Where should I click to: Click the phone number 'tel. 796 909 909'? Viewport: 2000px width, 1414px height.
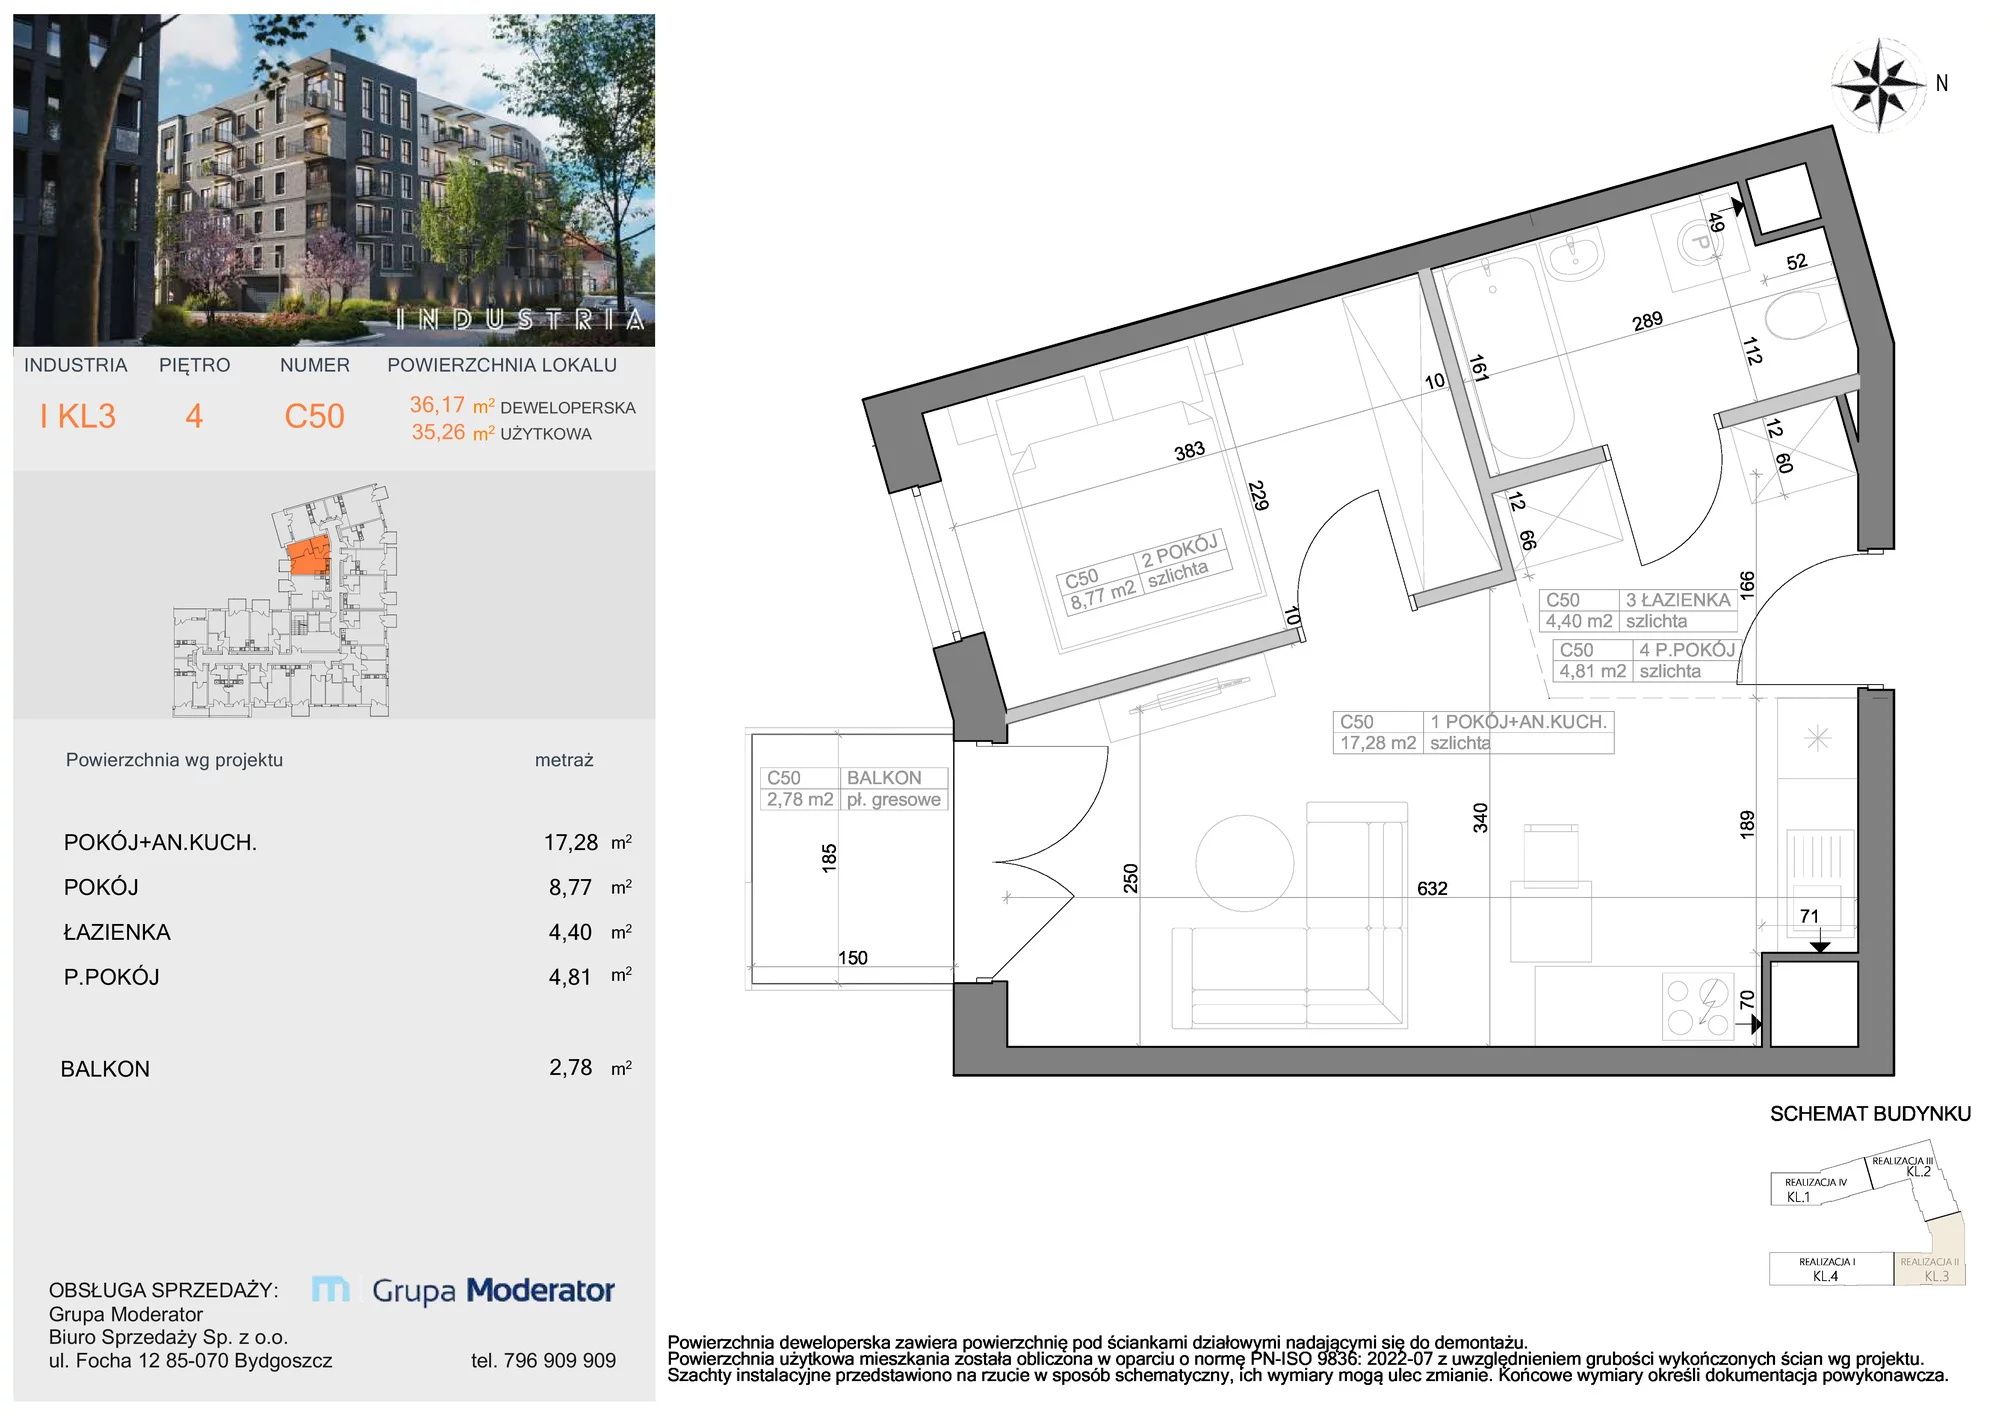(x=543, y=1361)
